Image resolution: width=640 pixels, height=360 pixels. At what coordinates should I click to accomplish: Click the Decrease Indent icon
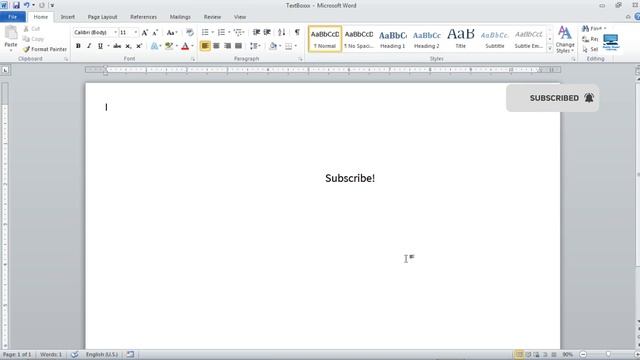(x=256, y=32)
